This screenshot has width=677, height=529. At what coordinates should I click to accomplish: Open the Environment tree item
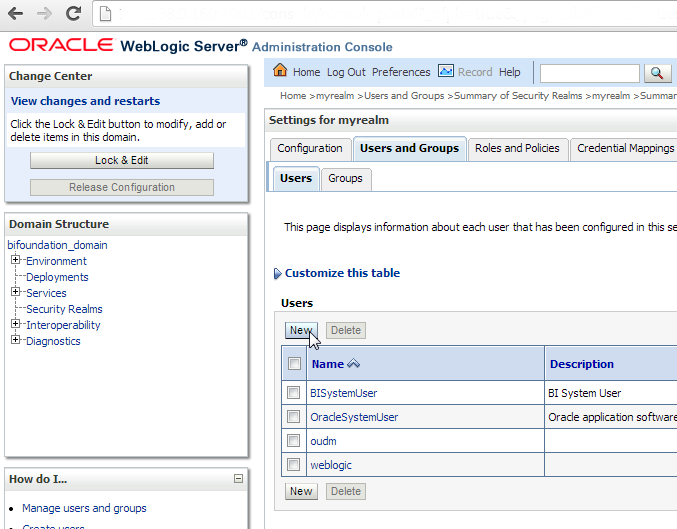click(x=56, y=261)
